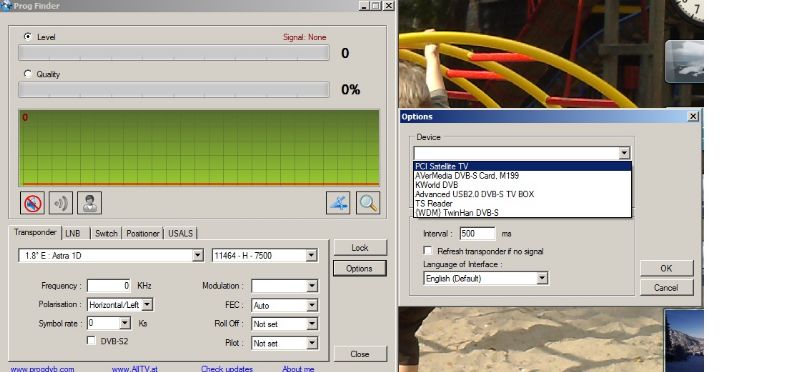
Task: Open the FEC dropdown set to Auto
Action: tap(312, 306)
